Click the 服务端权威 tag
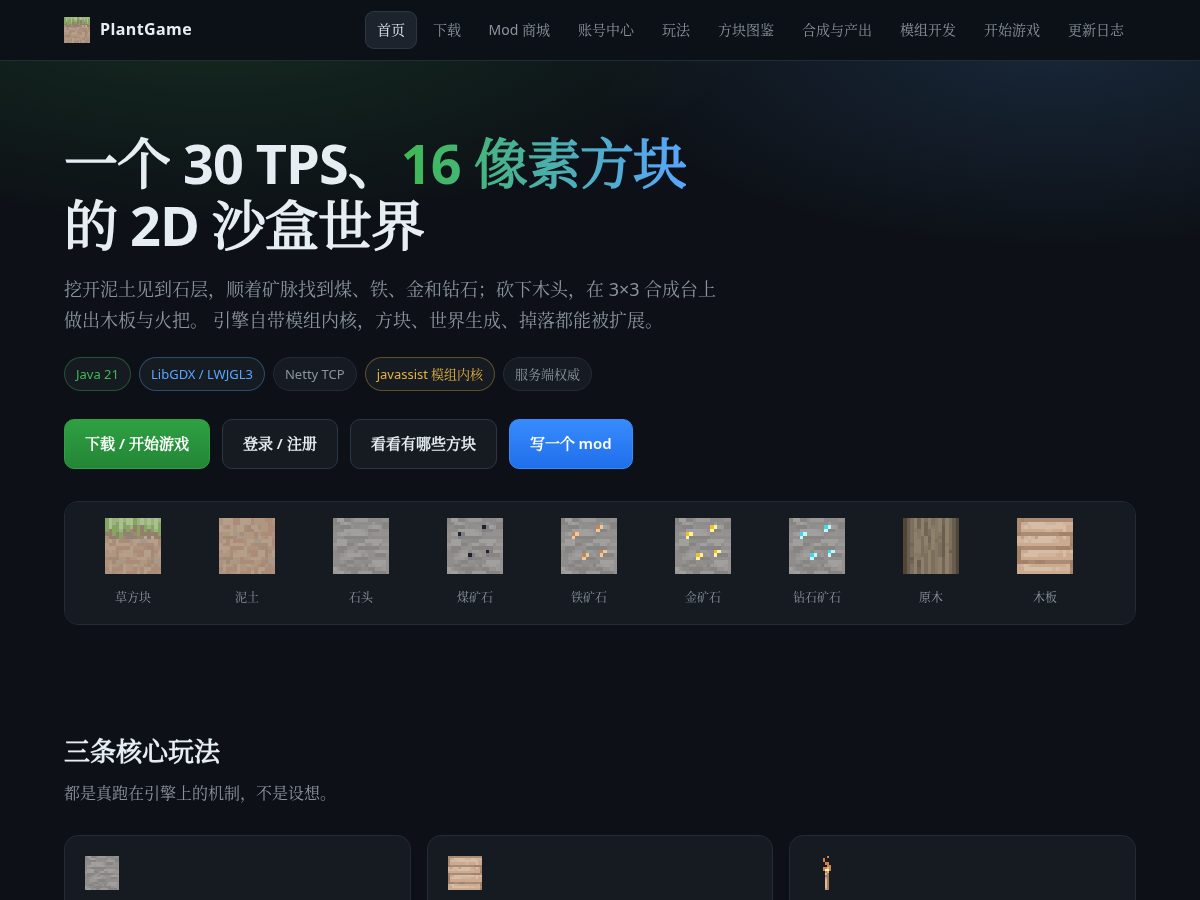The height and width of the screenshot is (900, 1200). 547,374
